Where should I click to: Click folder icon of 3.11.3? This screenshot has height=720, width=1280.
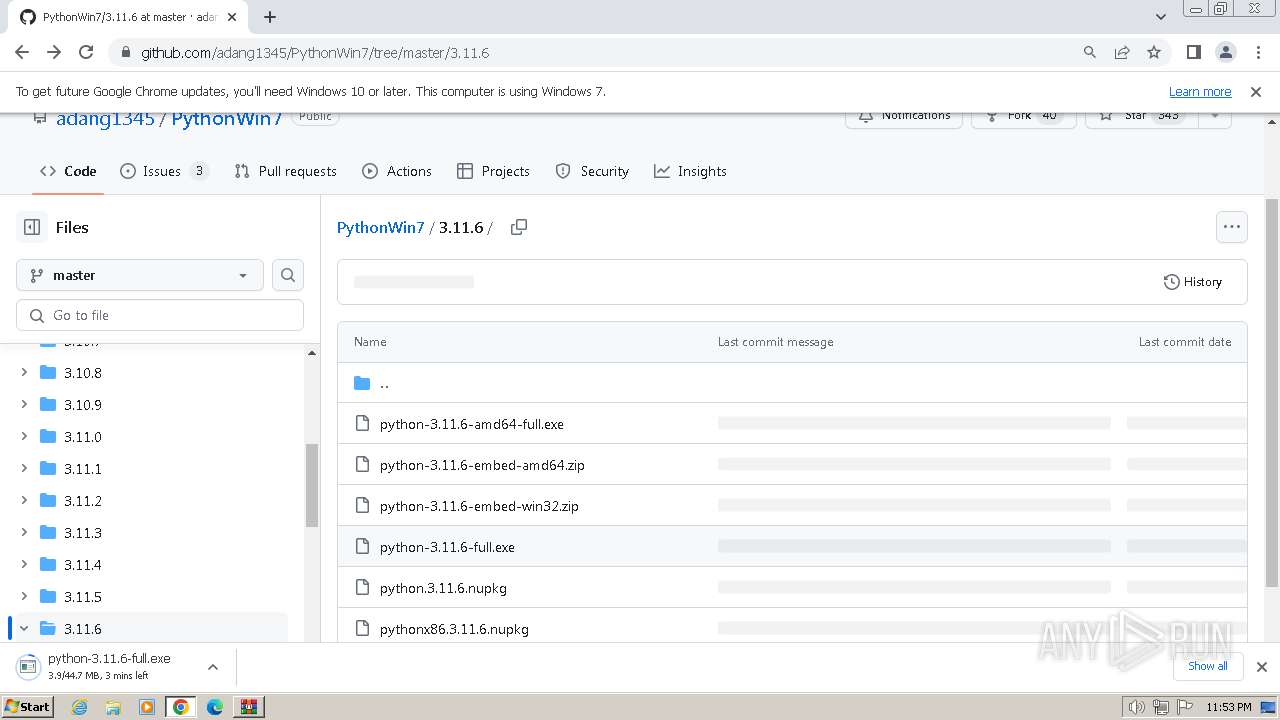pos(48,533)
